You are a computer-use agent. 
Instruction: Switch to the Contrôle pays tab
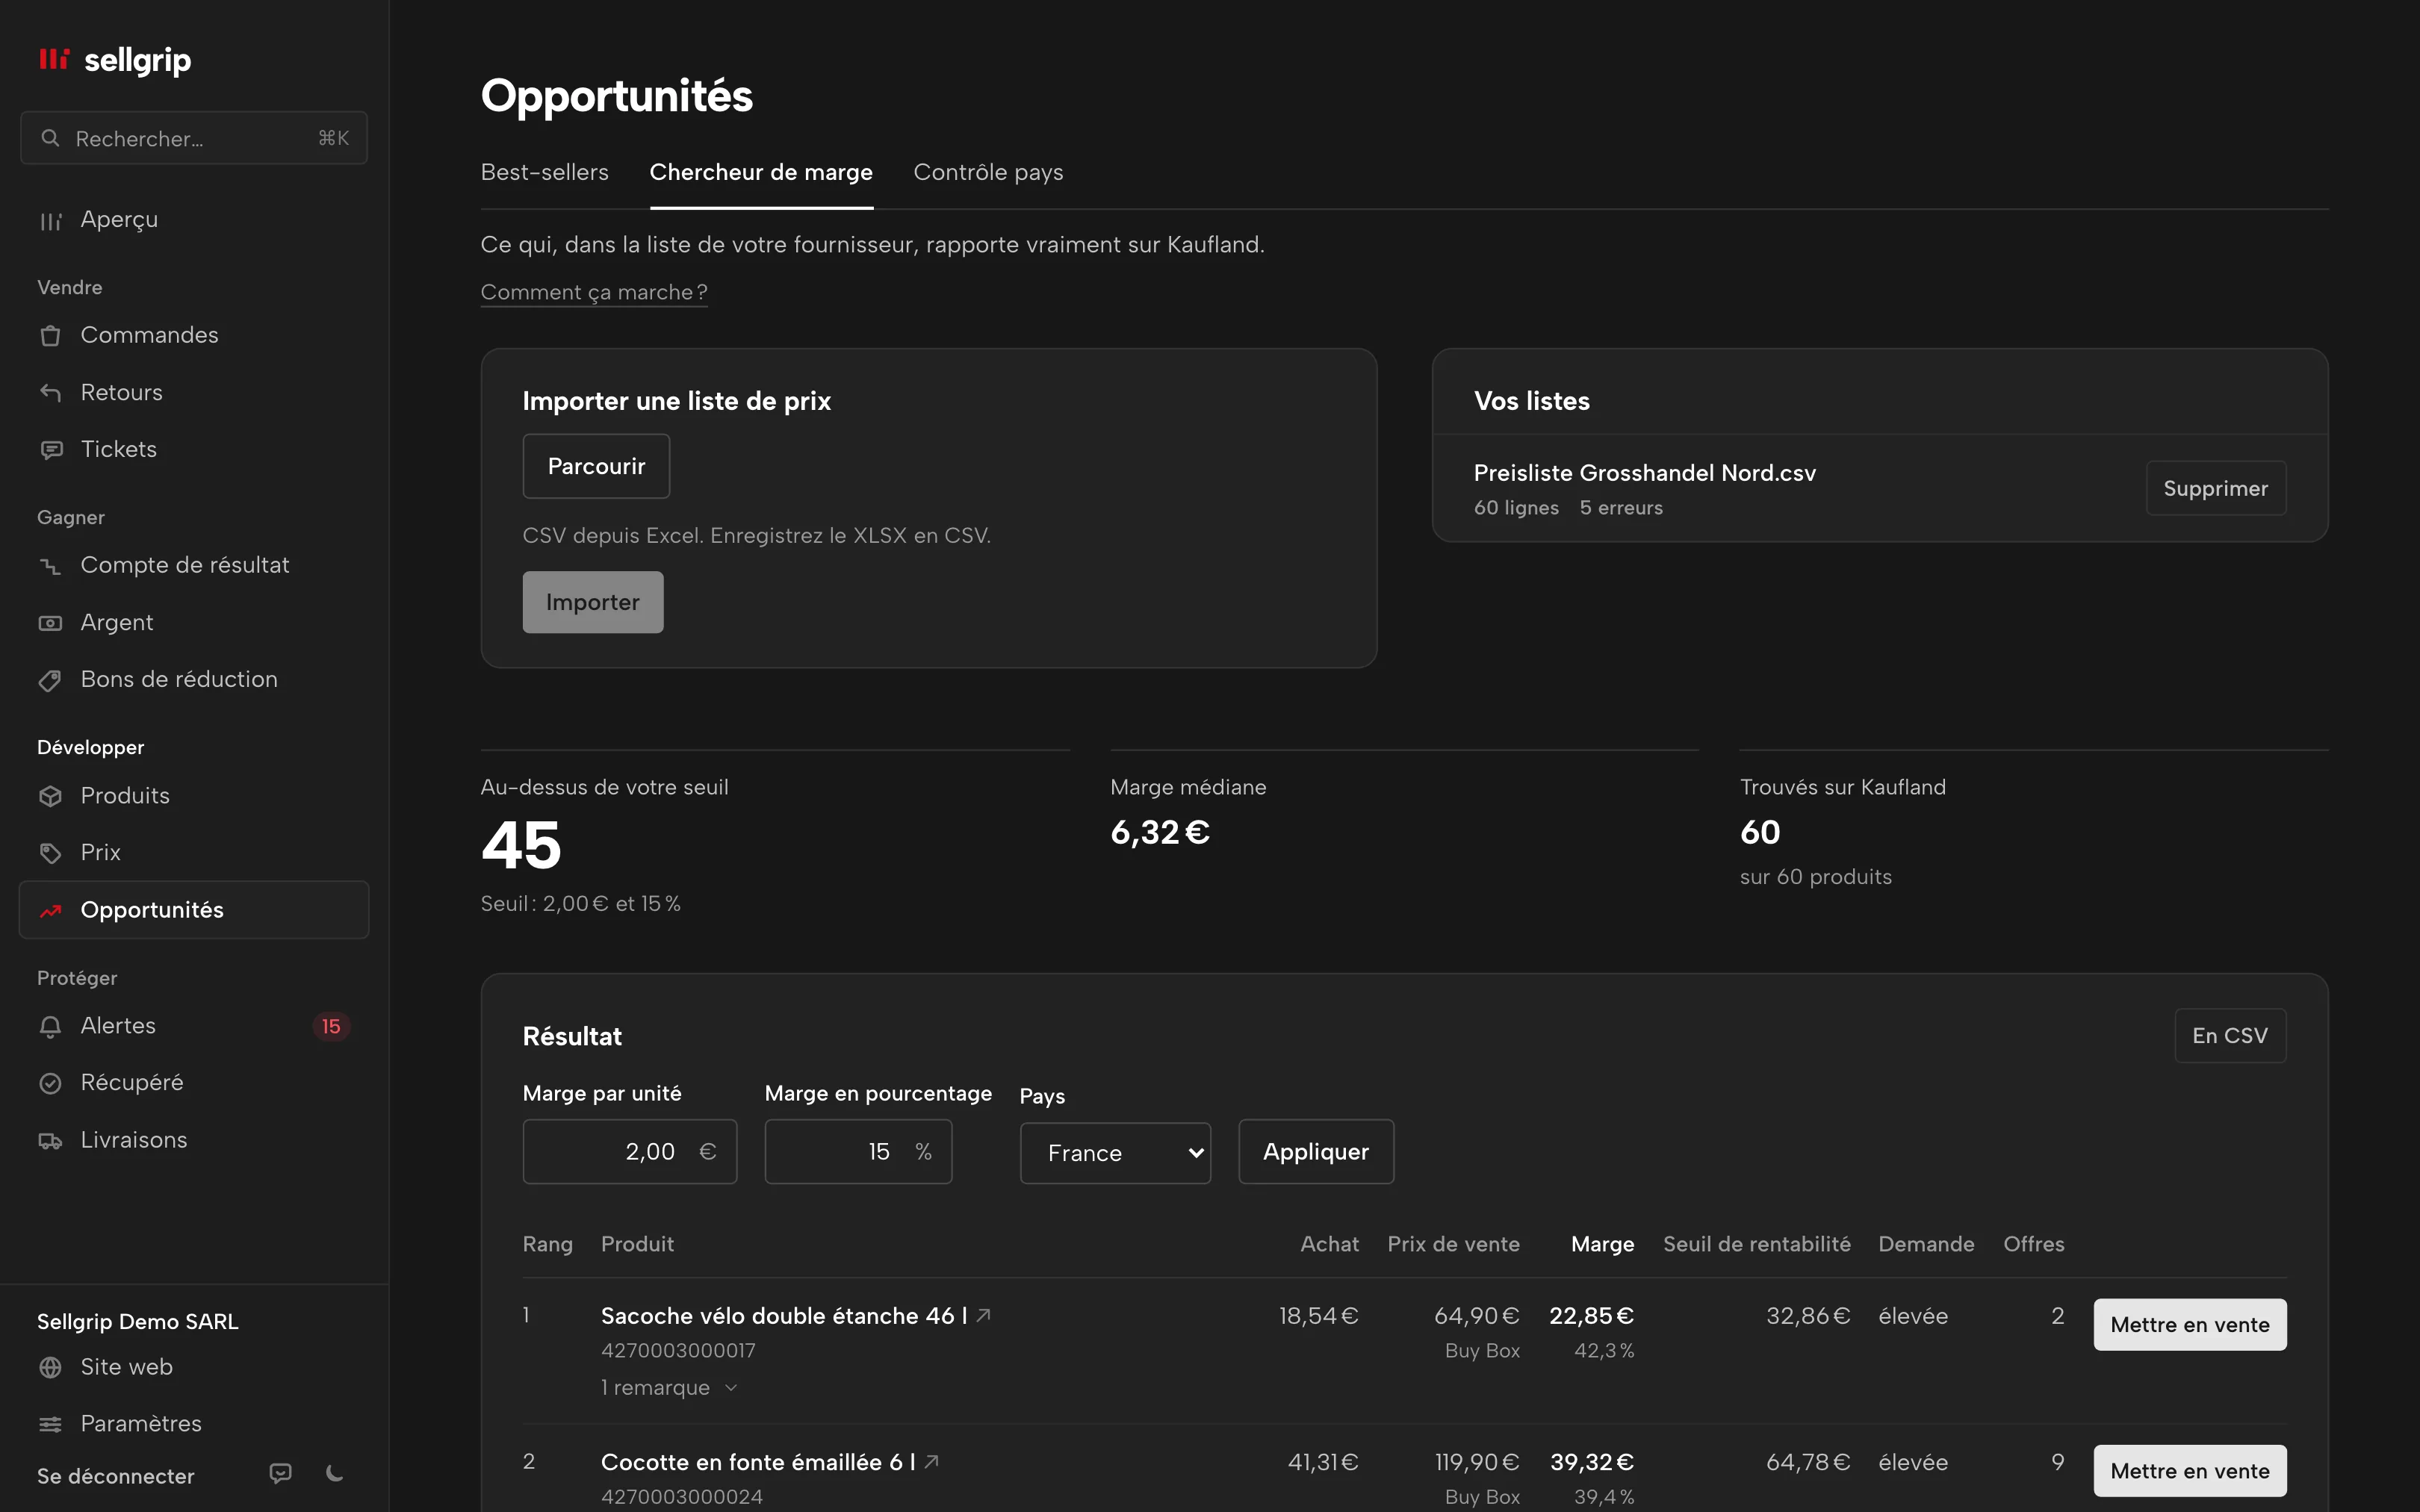click(988, 172)
